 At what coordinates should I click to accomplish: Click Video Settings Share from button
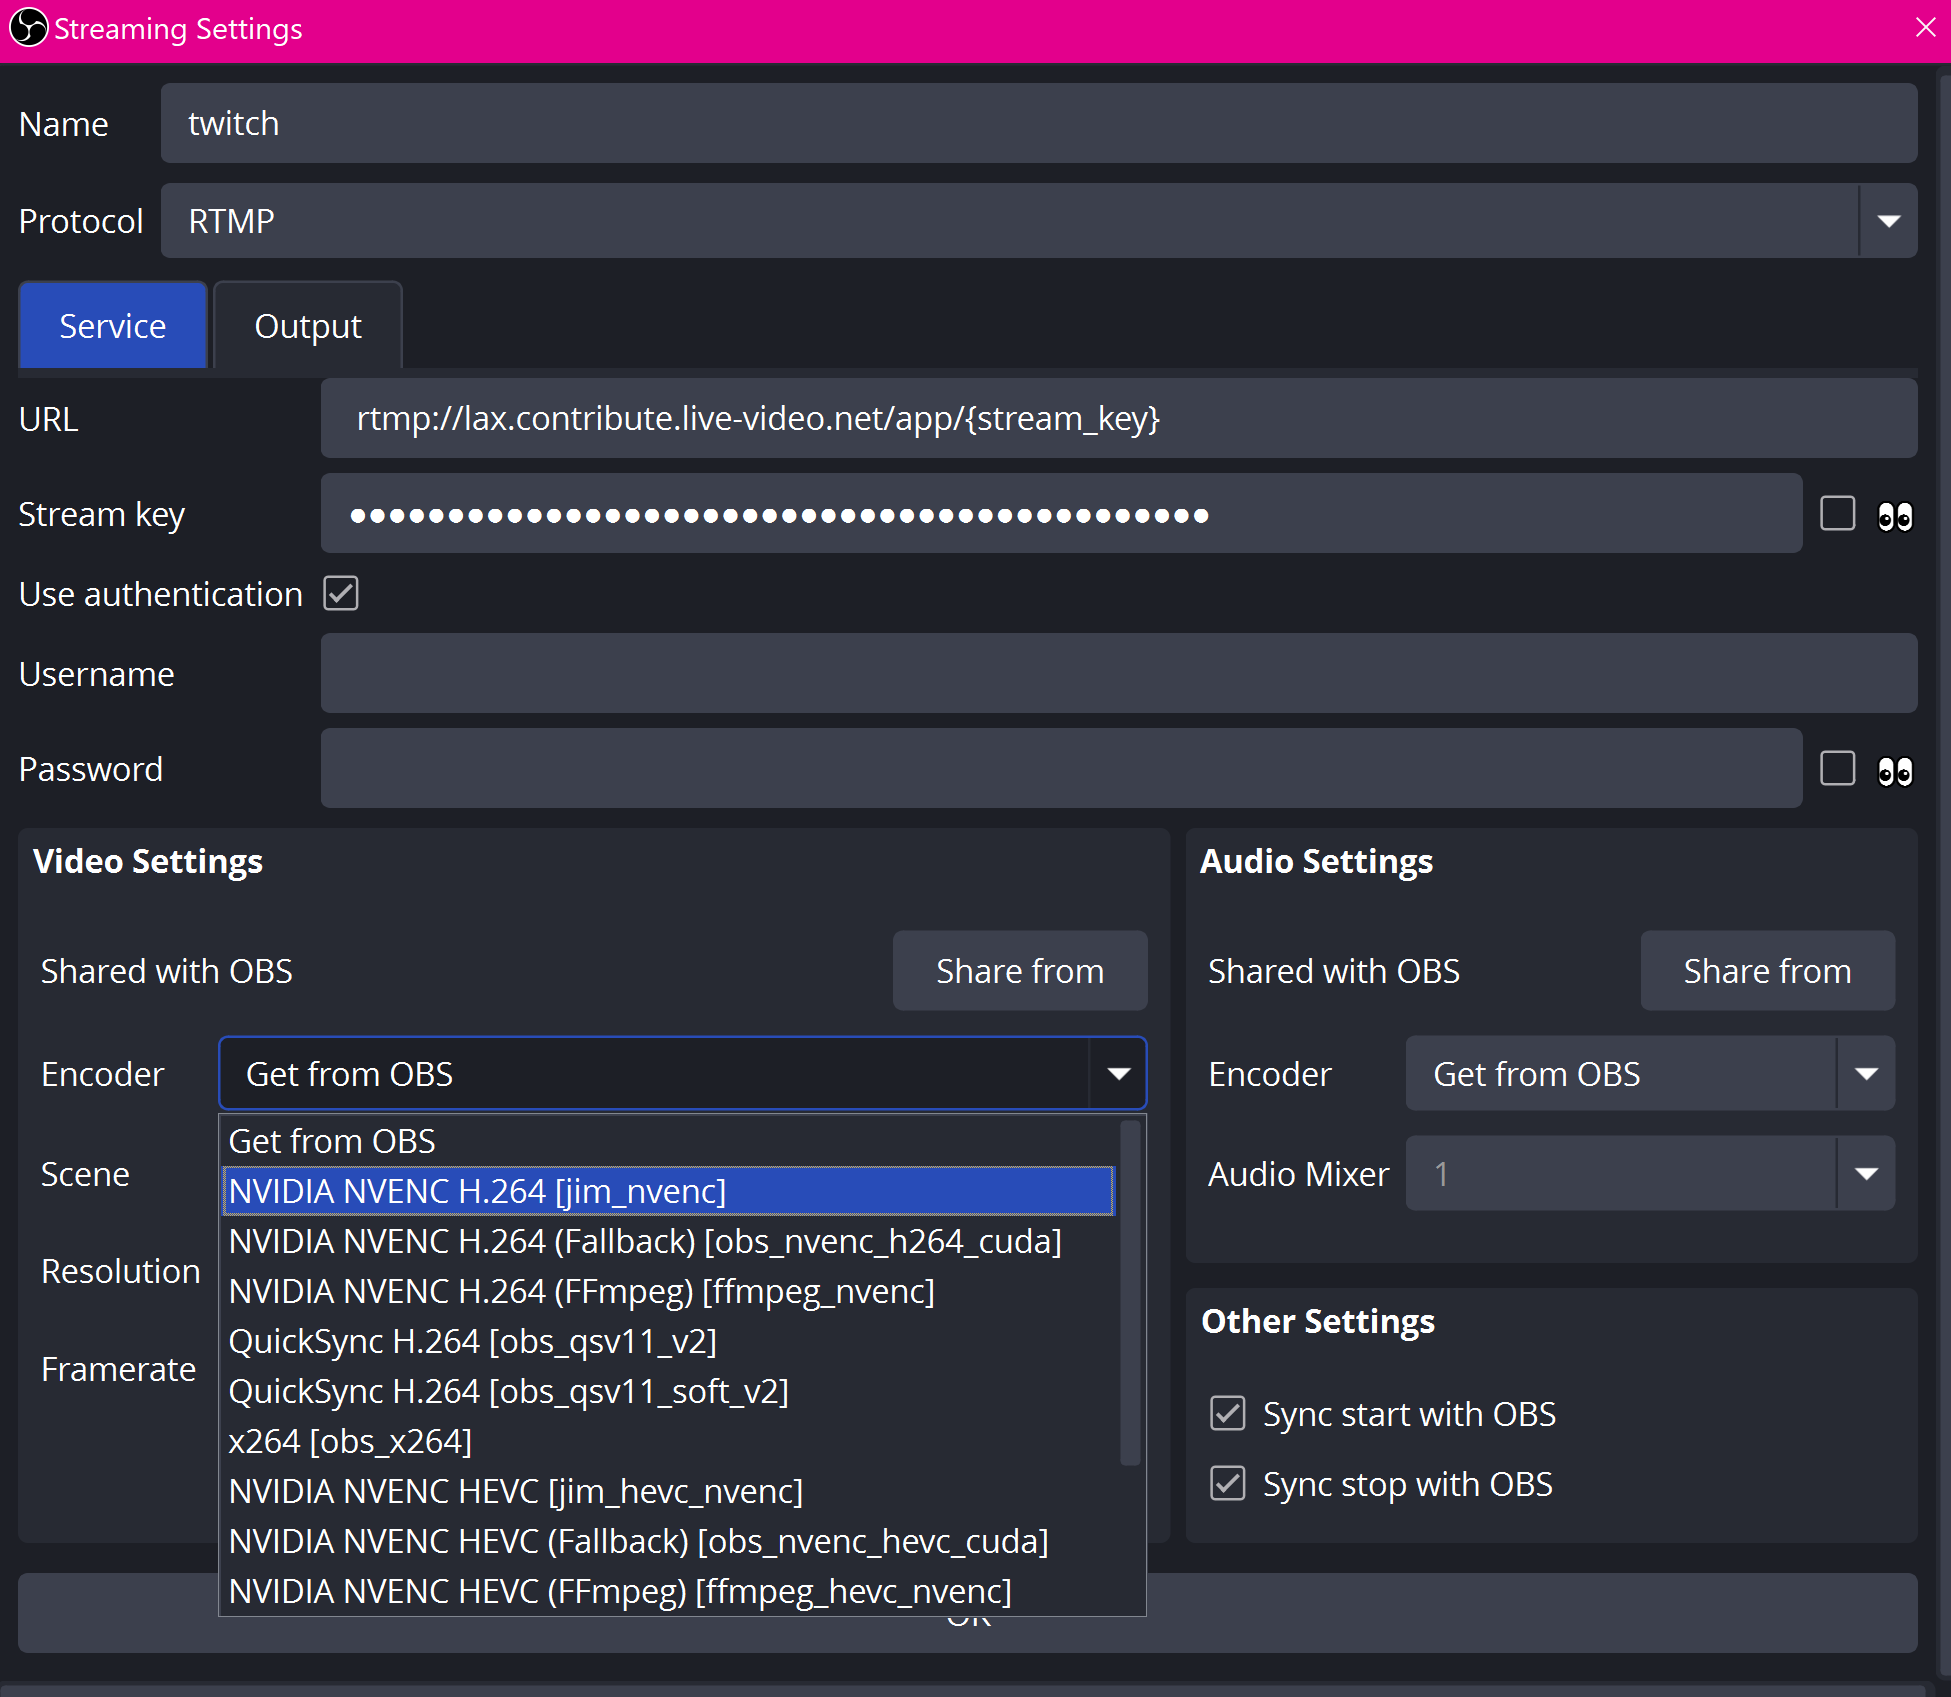(x=1020, y=971)
